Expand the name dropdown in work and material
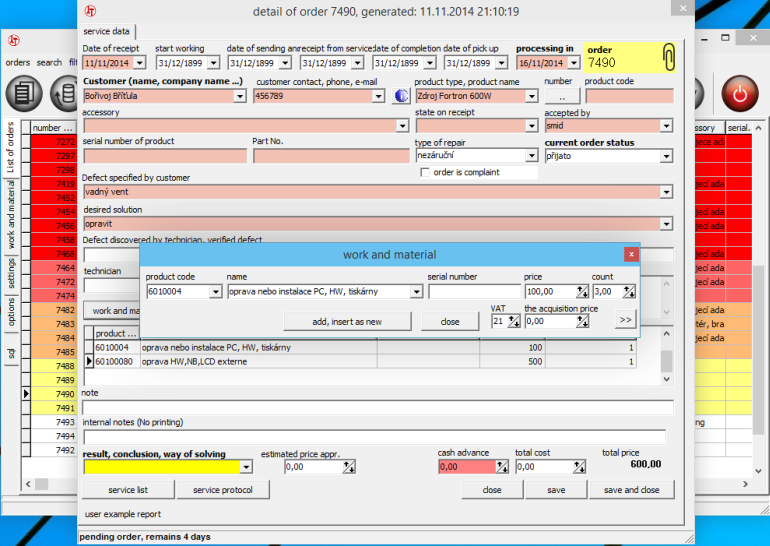 tap(416, 292)
